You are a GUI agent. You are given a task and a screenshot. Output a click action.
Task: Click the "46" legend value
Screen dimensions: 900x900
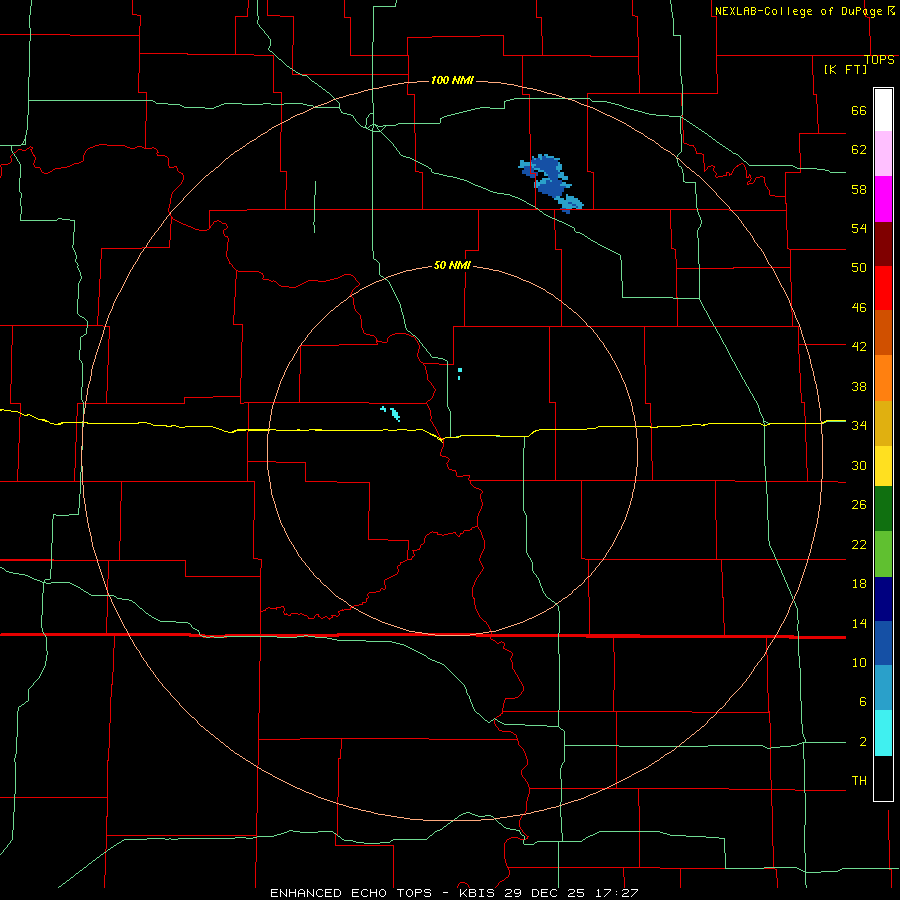(x=859, y=308)
